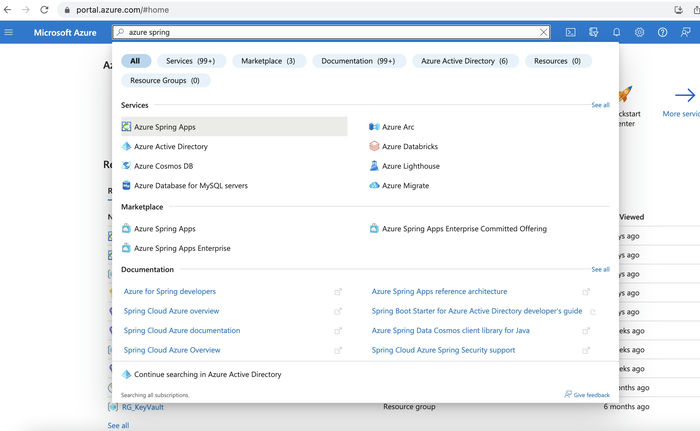This screenshot has height=431, width=700.
Task: Select the All filter pill
Action: point(135,61)
